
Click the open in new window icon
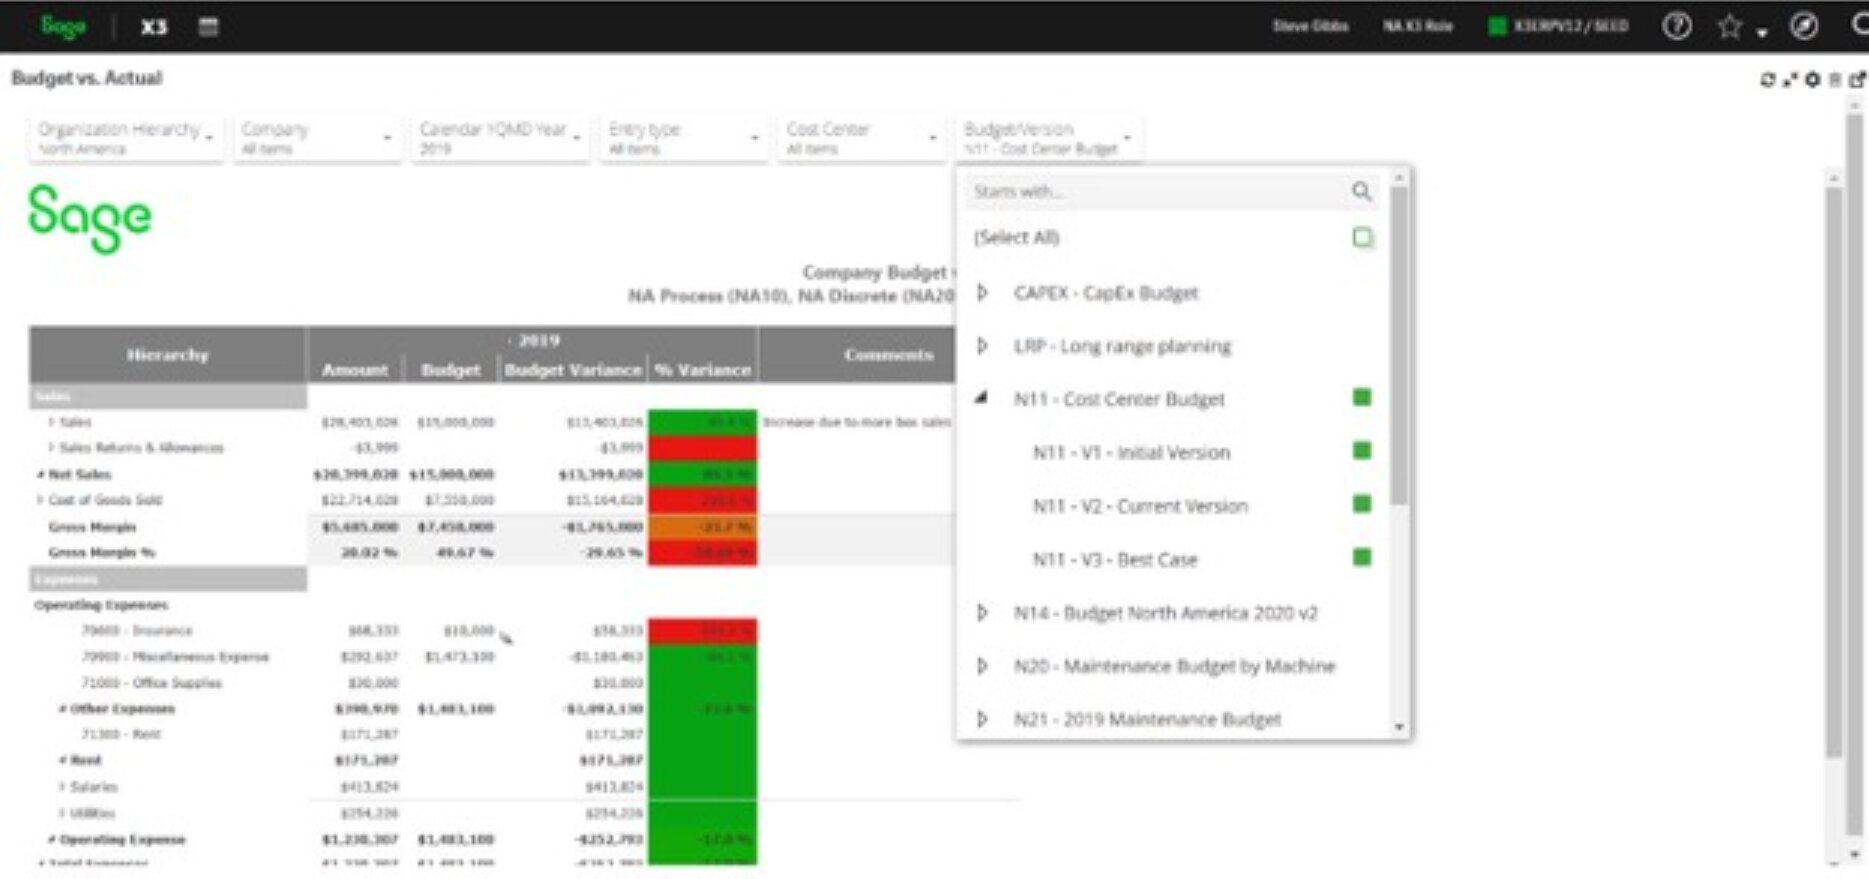(x=1857, y=80)
